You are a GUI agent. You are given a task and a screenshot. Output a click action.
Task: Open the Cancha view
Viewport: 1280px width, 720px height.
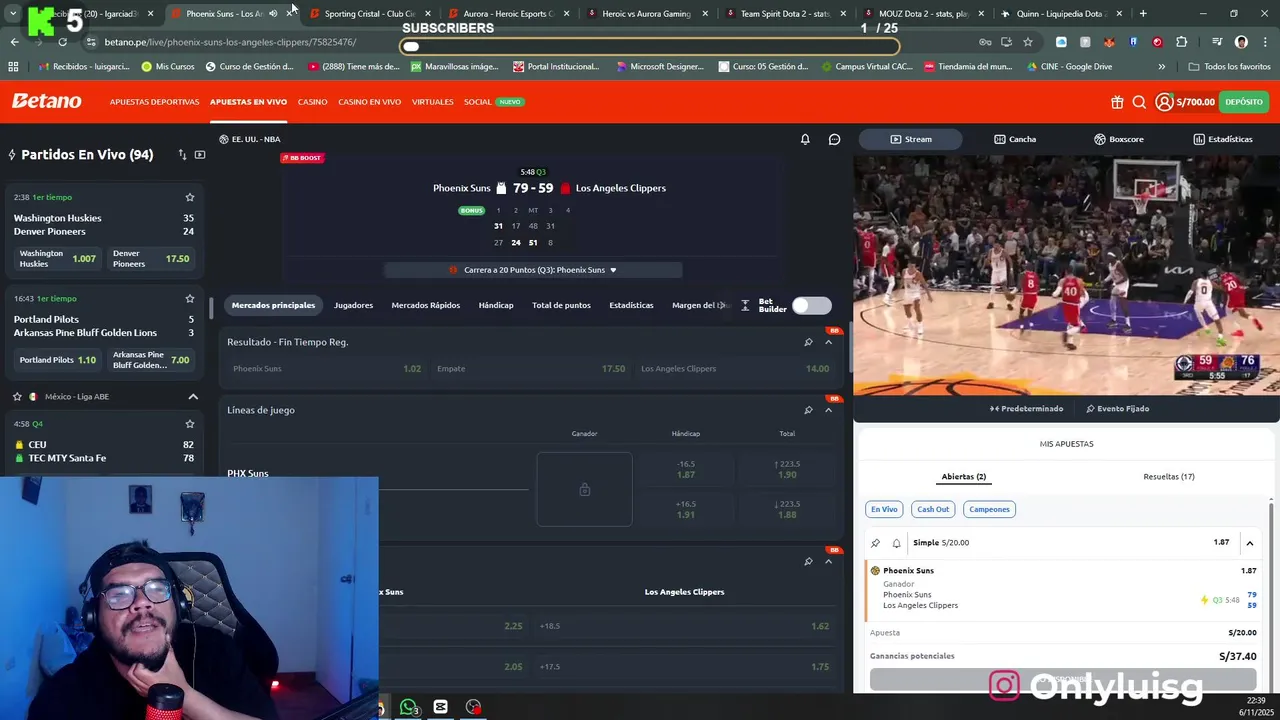click(1015, 139)
